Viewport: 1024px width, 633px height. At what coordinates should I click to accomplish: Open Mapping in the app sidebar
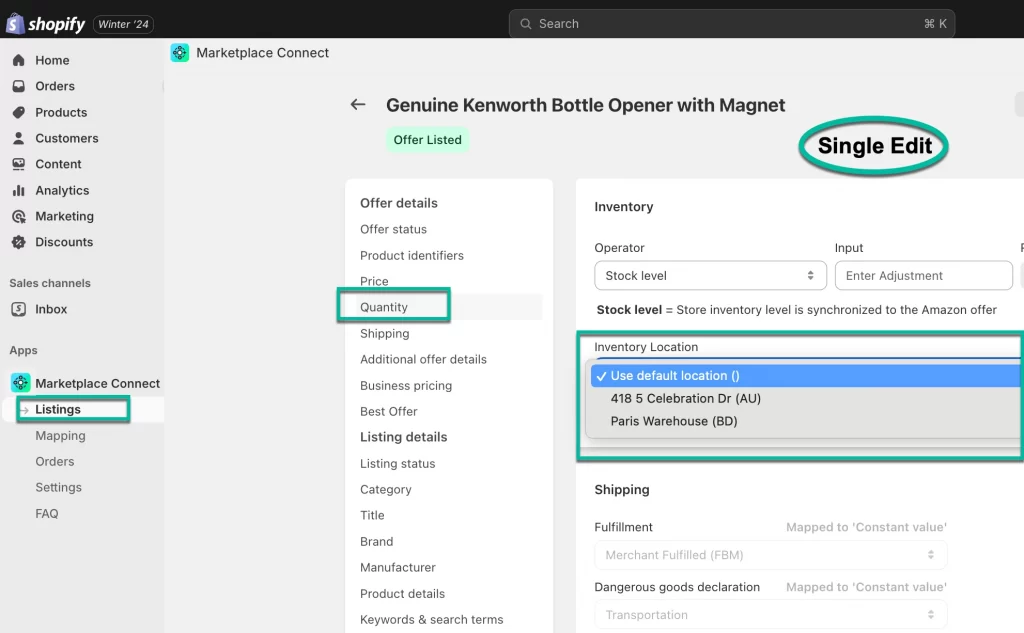click(60, 436)
